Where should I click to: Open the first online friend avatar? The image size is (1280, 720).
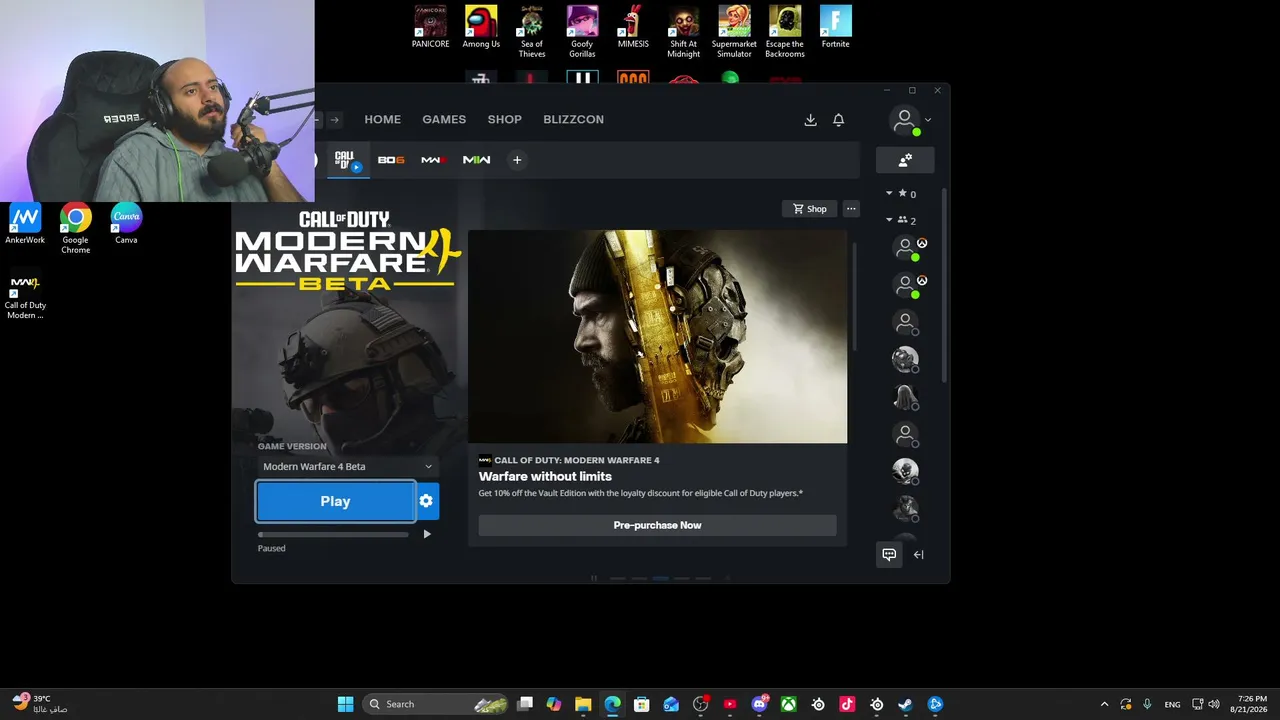coord(906,247)
